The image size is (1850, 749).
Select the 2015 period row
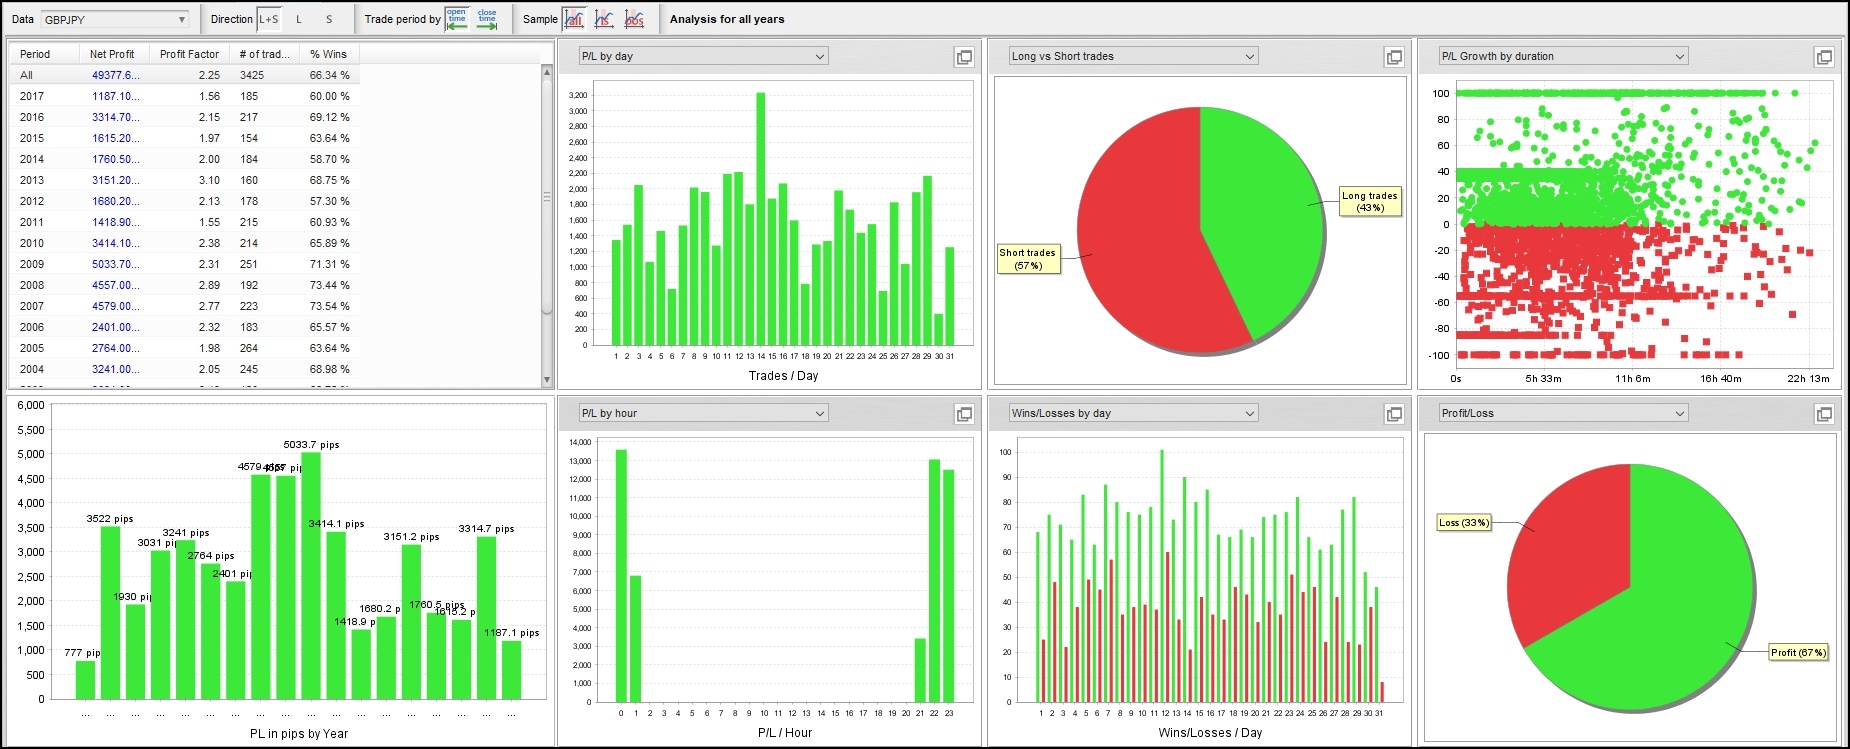click(185, 138)
